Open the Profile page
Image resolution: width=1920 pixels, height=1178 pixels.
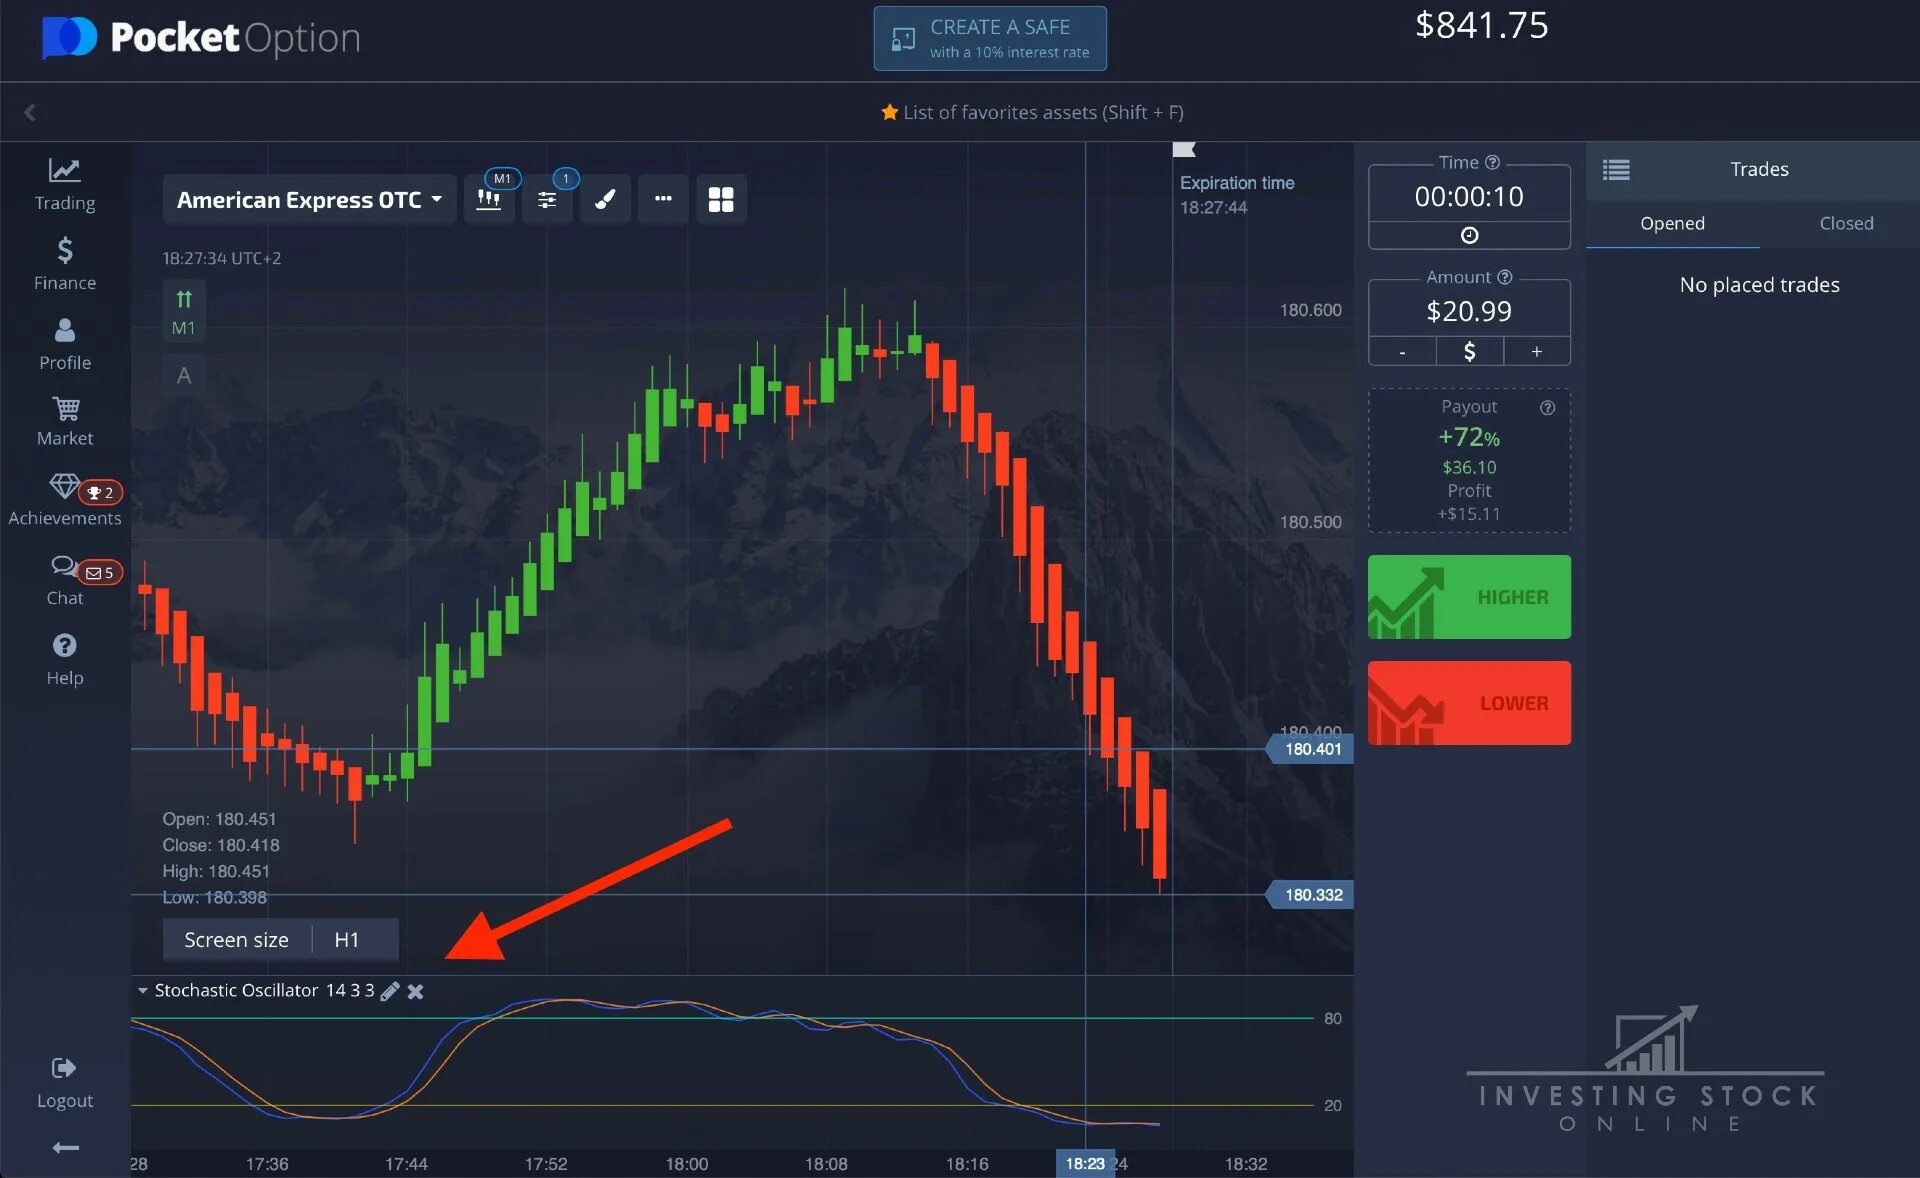tap(65, 344)
